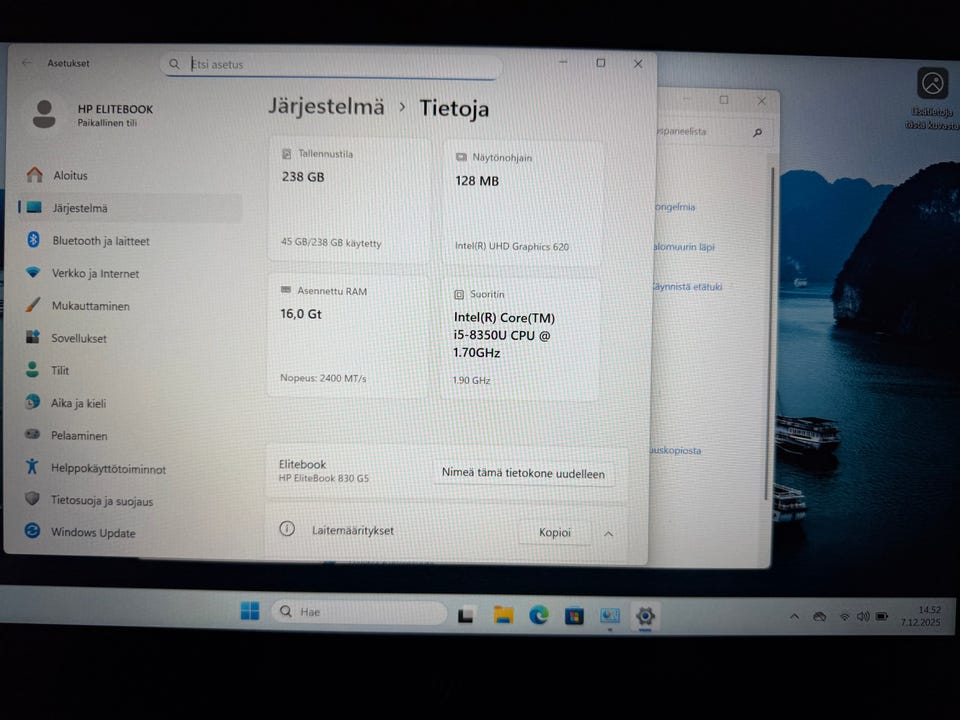Screen dimensions: 960x720
Task: Open the Asennettu RAM 16,0 Gt card
Action: pyautogui.click(x=348, y=336)
